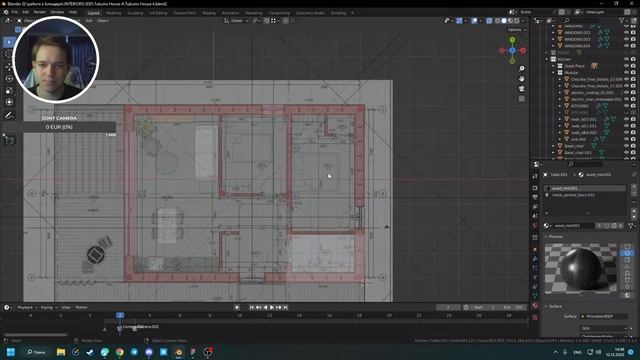This screenshot has width=640, height=360.
Task: Open the outliner filter funnel
Action: 622,20
